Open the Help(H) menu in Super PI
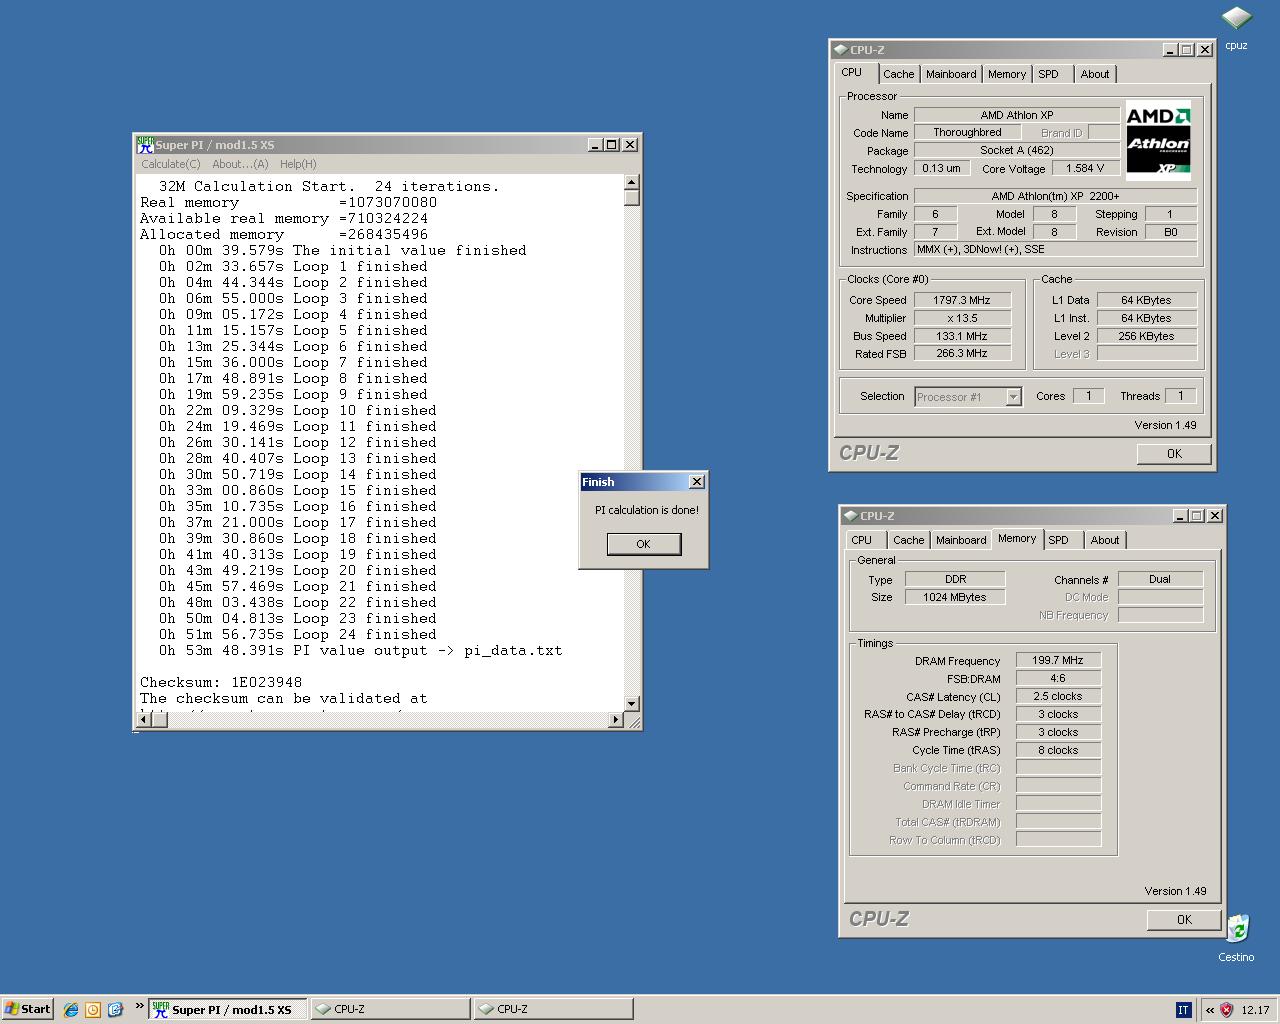The height and width of the screenshot is (1024, 1280). coord(298,164)
